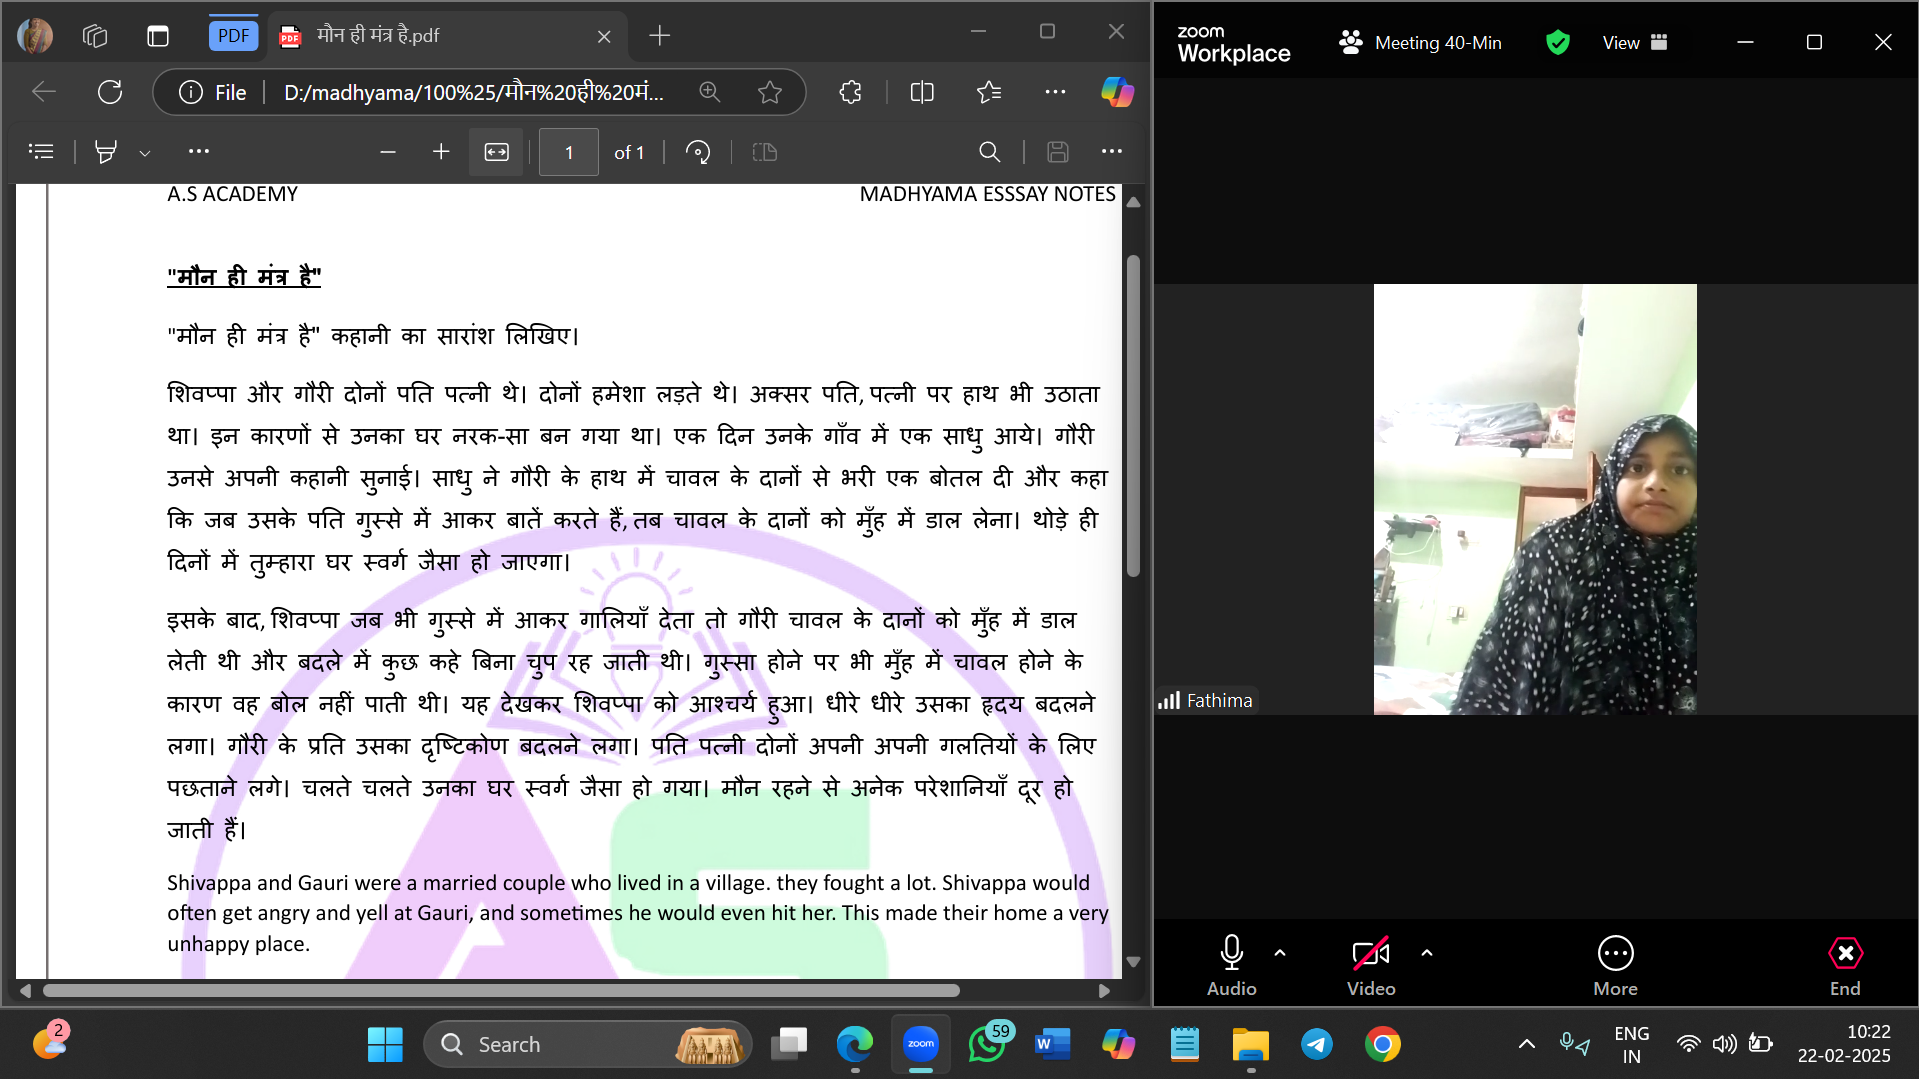Open the find in PDF search icon

[989, 152]
